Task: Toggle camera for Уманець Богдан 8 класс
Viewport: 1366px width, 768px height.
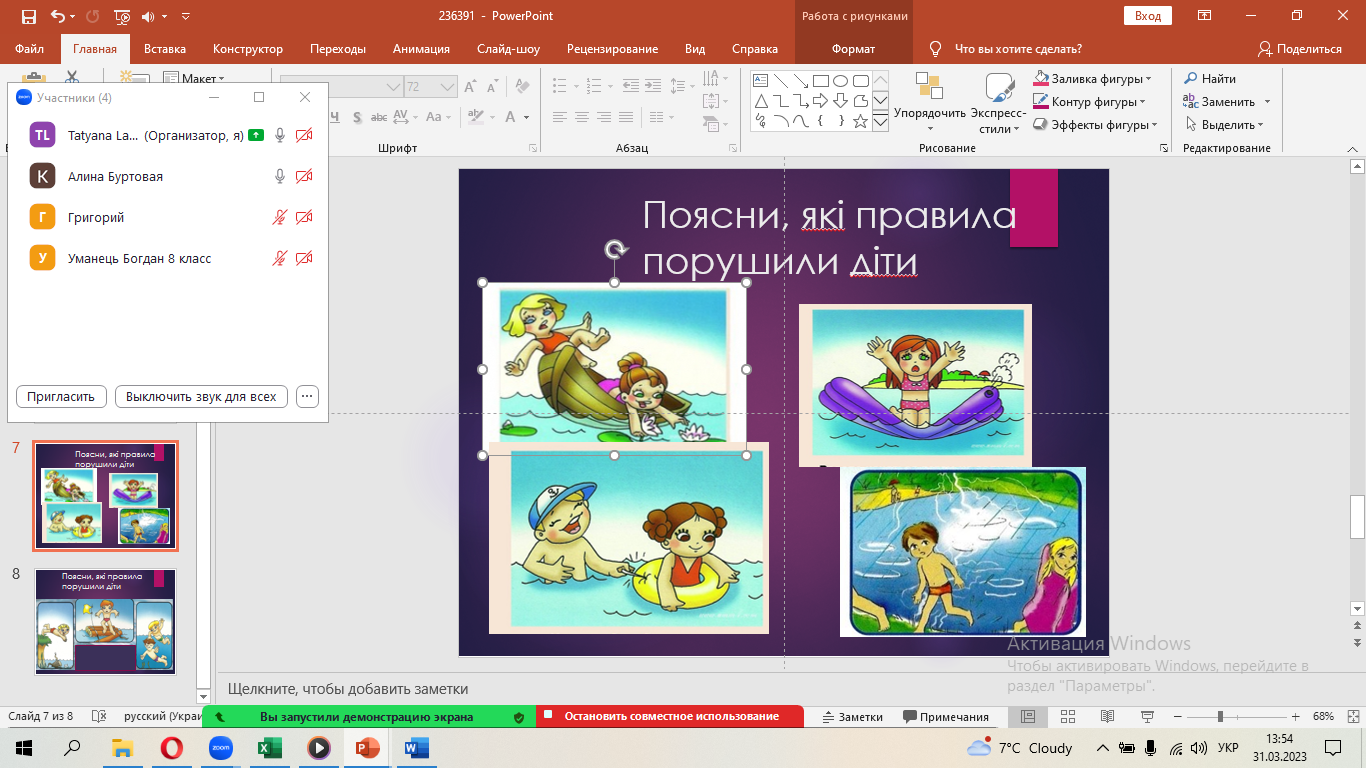Action: (304, 258)
